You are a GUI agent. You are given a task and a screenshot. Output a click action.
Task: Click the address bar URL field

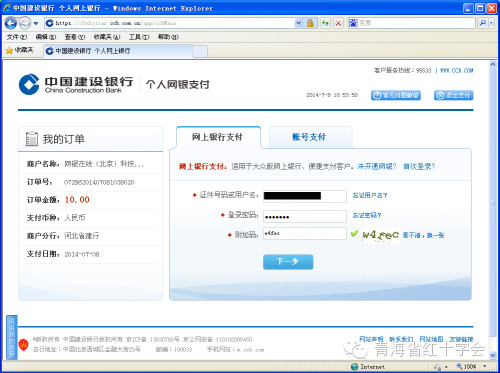(170, 23)
